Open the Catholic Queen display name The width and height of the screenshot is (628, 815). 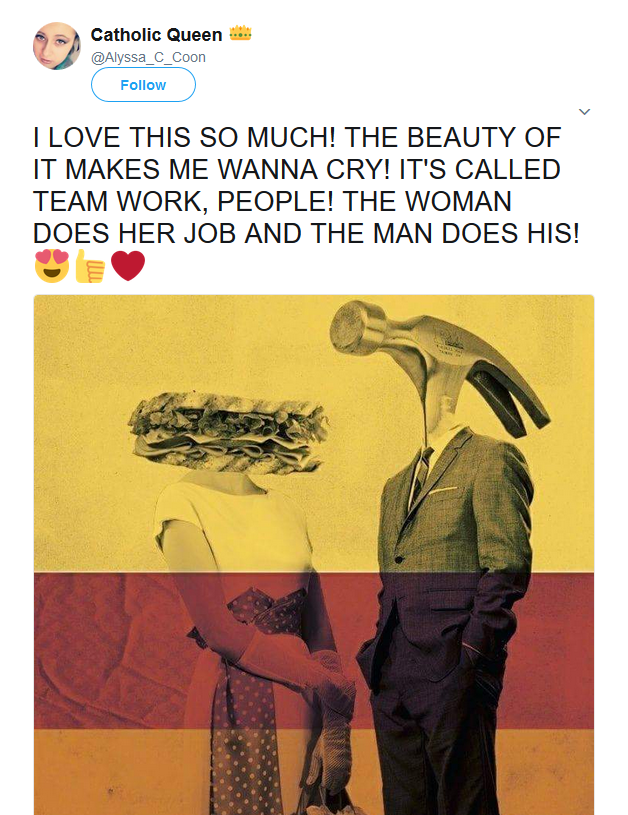pos(156,35)
